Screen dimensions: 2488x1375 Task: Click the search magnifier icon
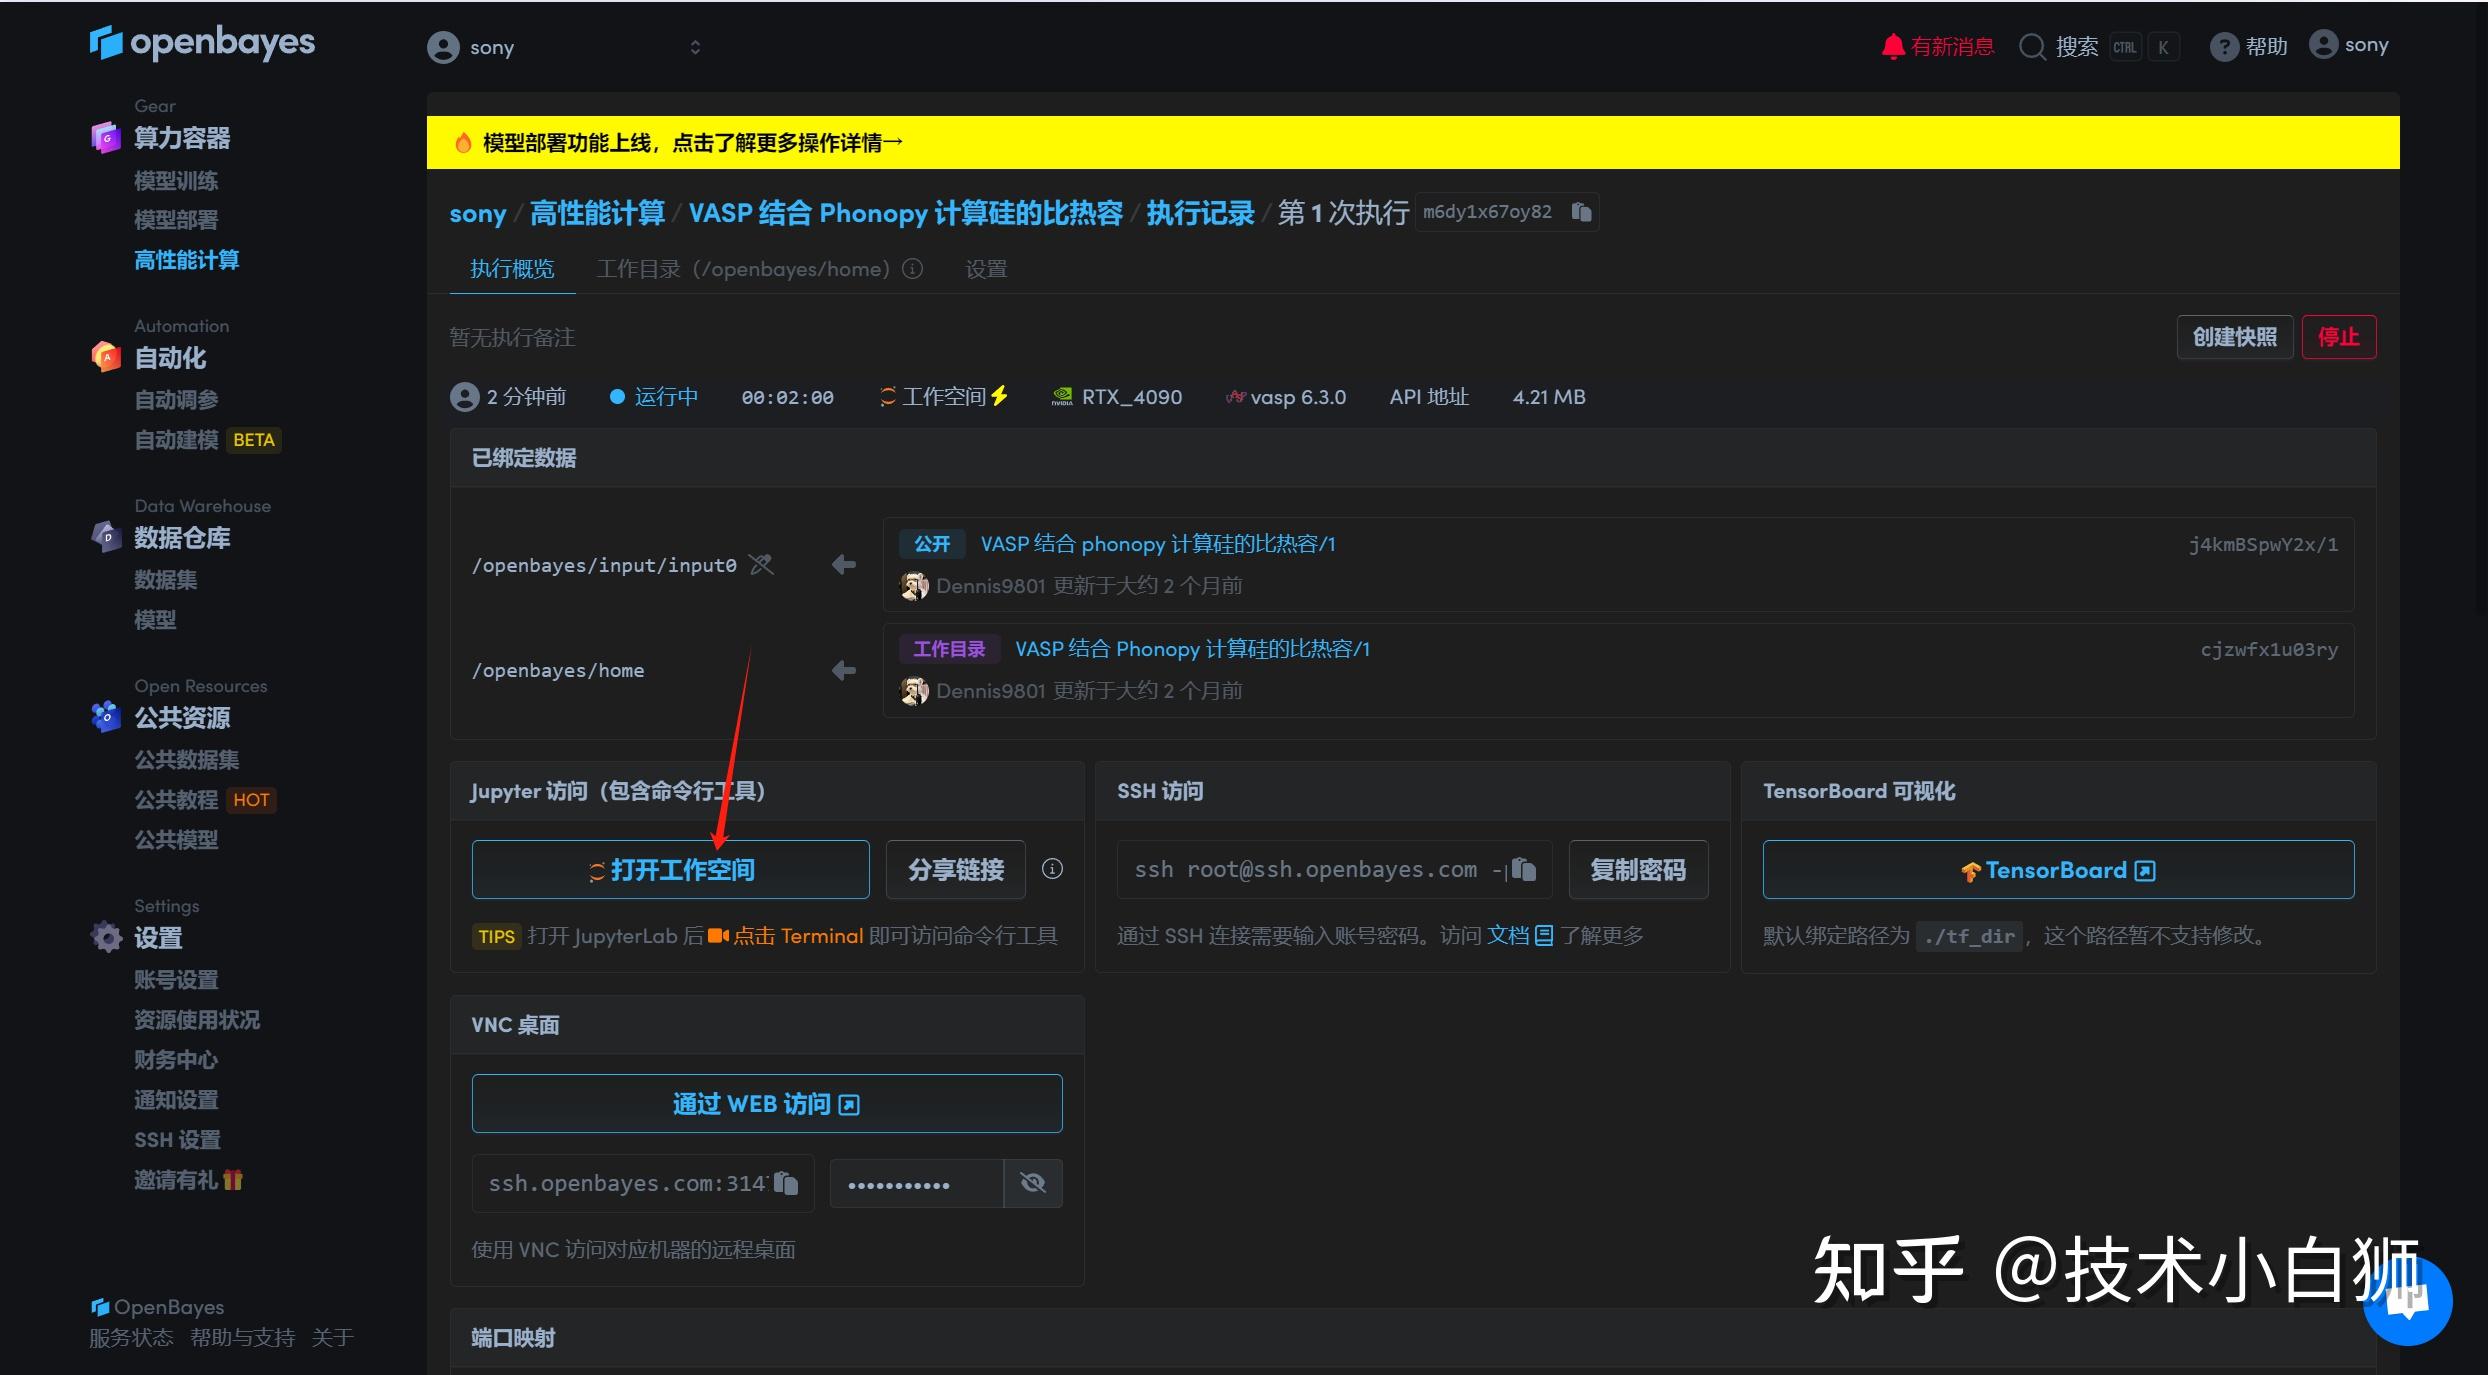coord(2032,46)
